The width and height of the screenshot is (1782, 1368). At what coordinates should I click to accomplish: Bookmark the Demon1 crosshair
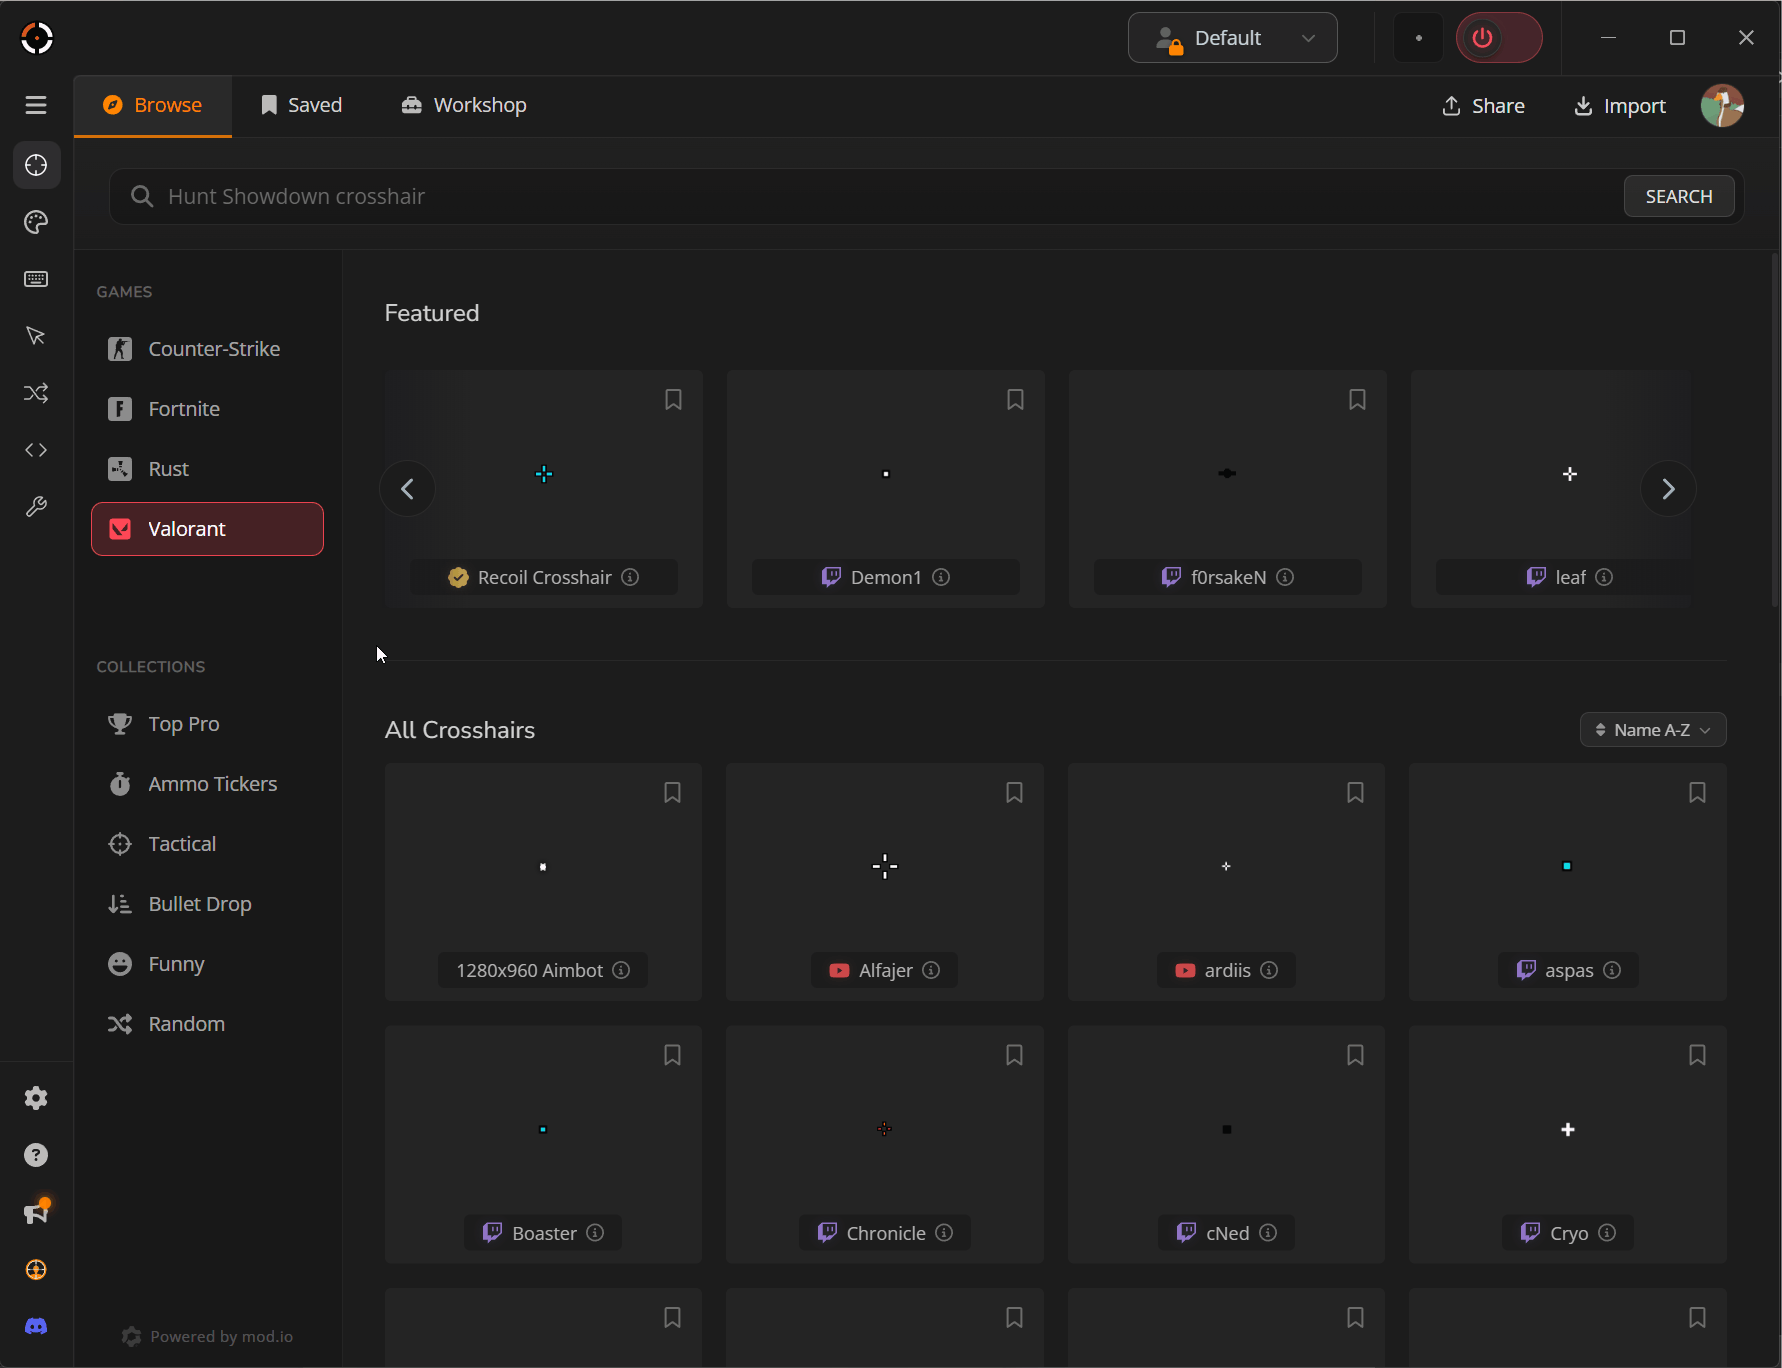(x=1015, y=400)
